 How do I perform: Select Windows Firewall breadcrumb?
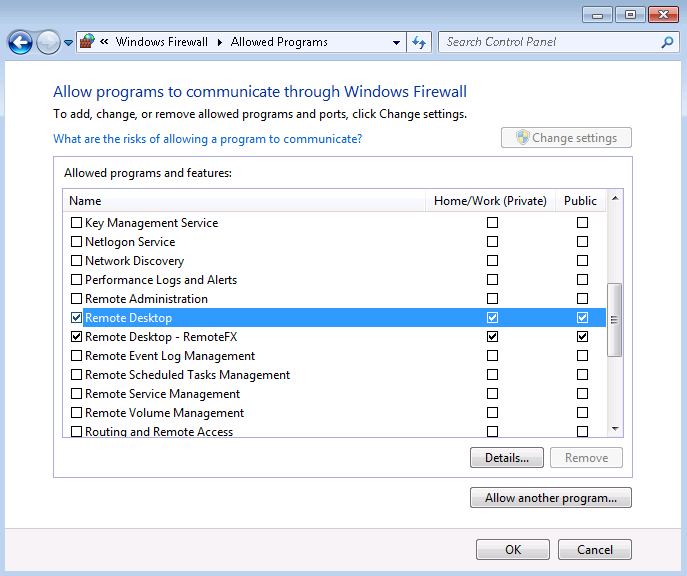(x=162, y=42)
